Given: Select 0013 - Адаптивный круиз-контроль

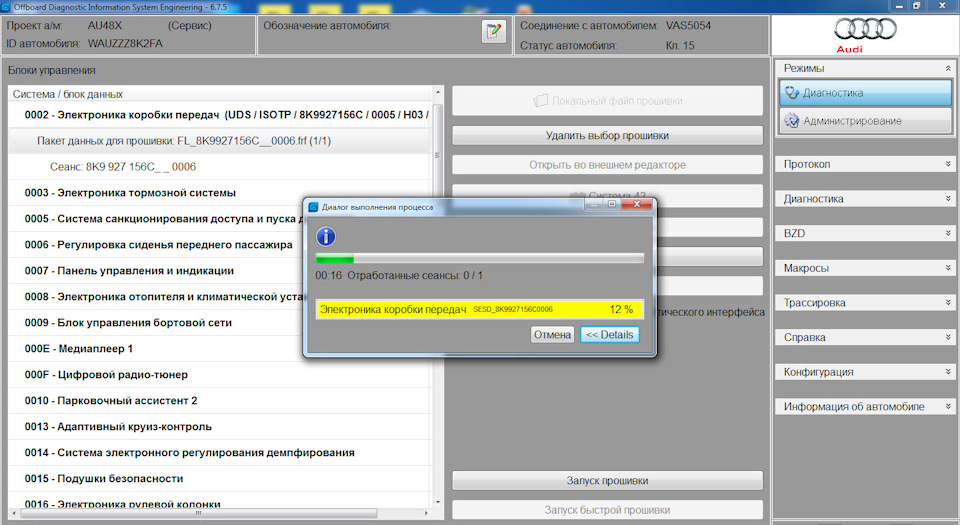Looking at the screenshot, I should coord(220,426).
